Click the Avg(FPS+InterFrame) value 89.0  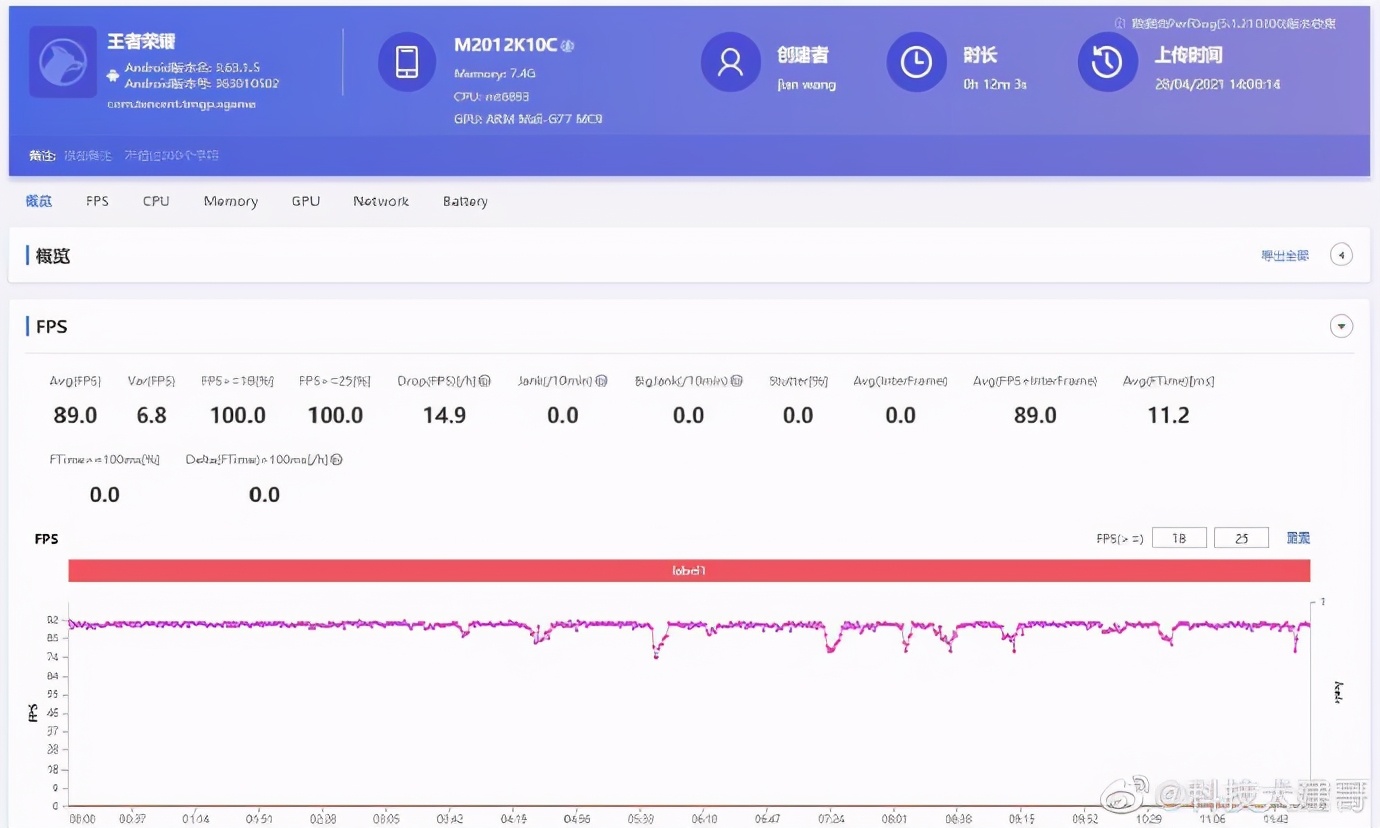[1035, 415]
